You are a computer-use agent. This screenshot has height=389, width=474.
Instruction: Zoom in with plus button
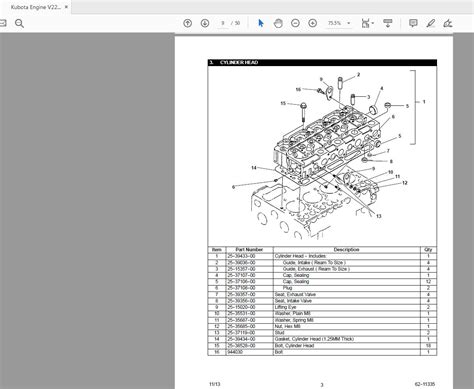(x=312, y=23)
